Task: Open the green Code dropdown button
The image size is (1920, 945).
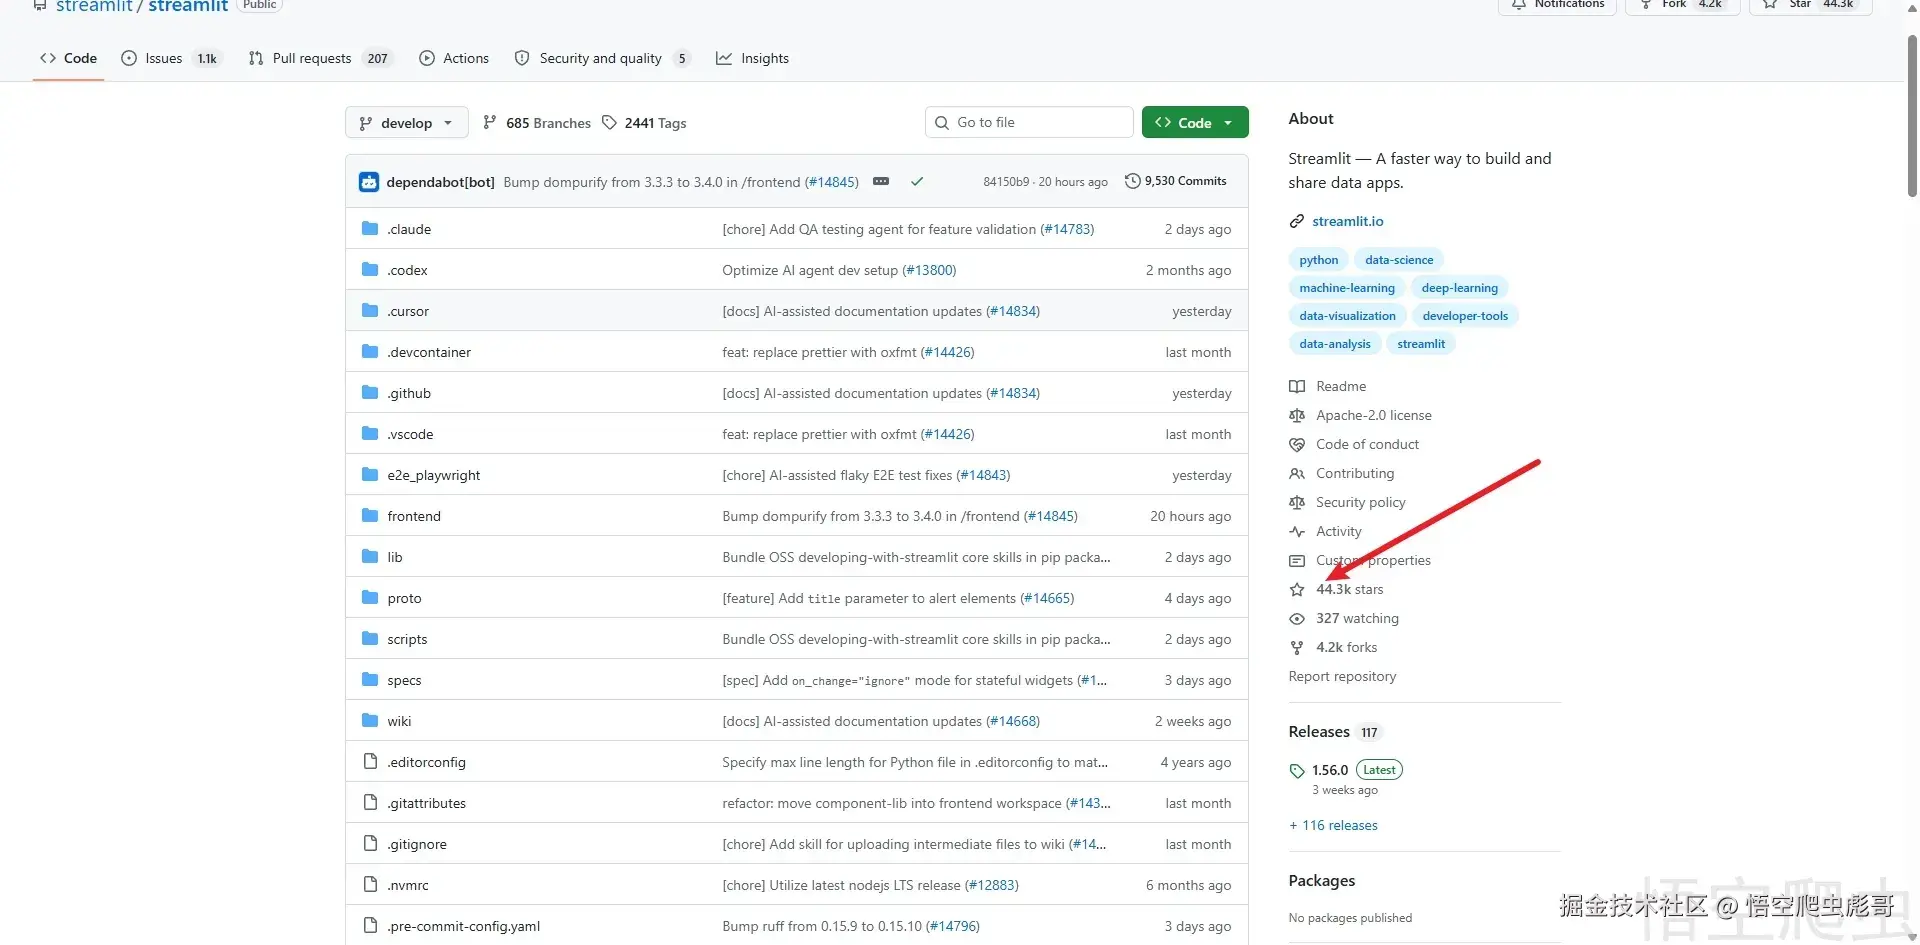Action: pyautogui.click(x=1195, y=123)
